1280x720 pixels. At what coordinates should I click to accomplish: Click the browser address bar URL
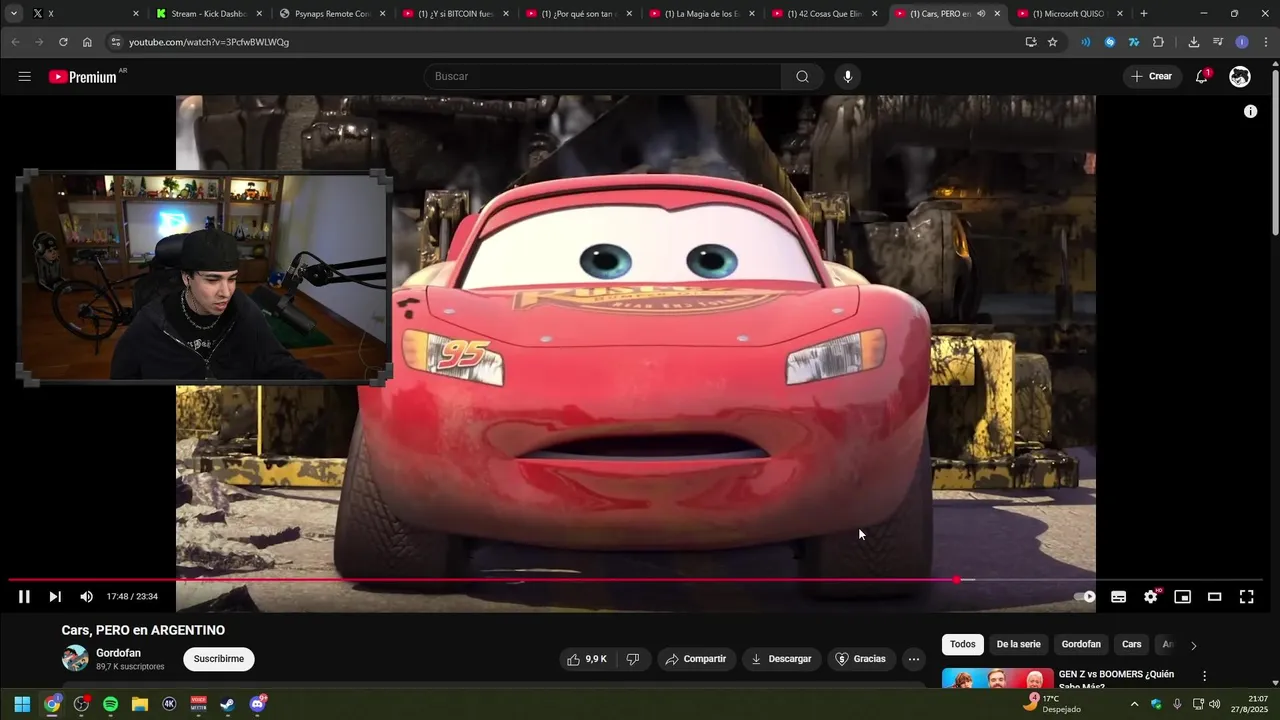point(209,42)
